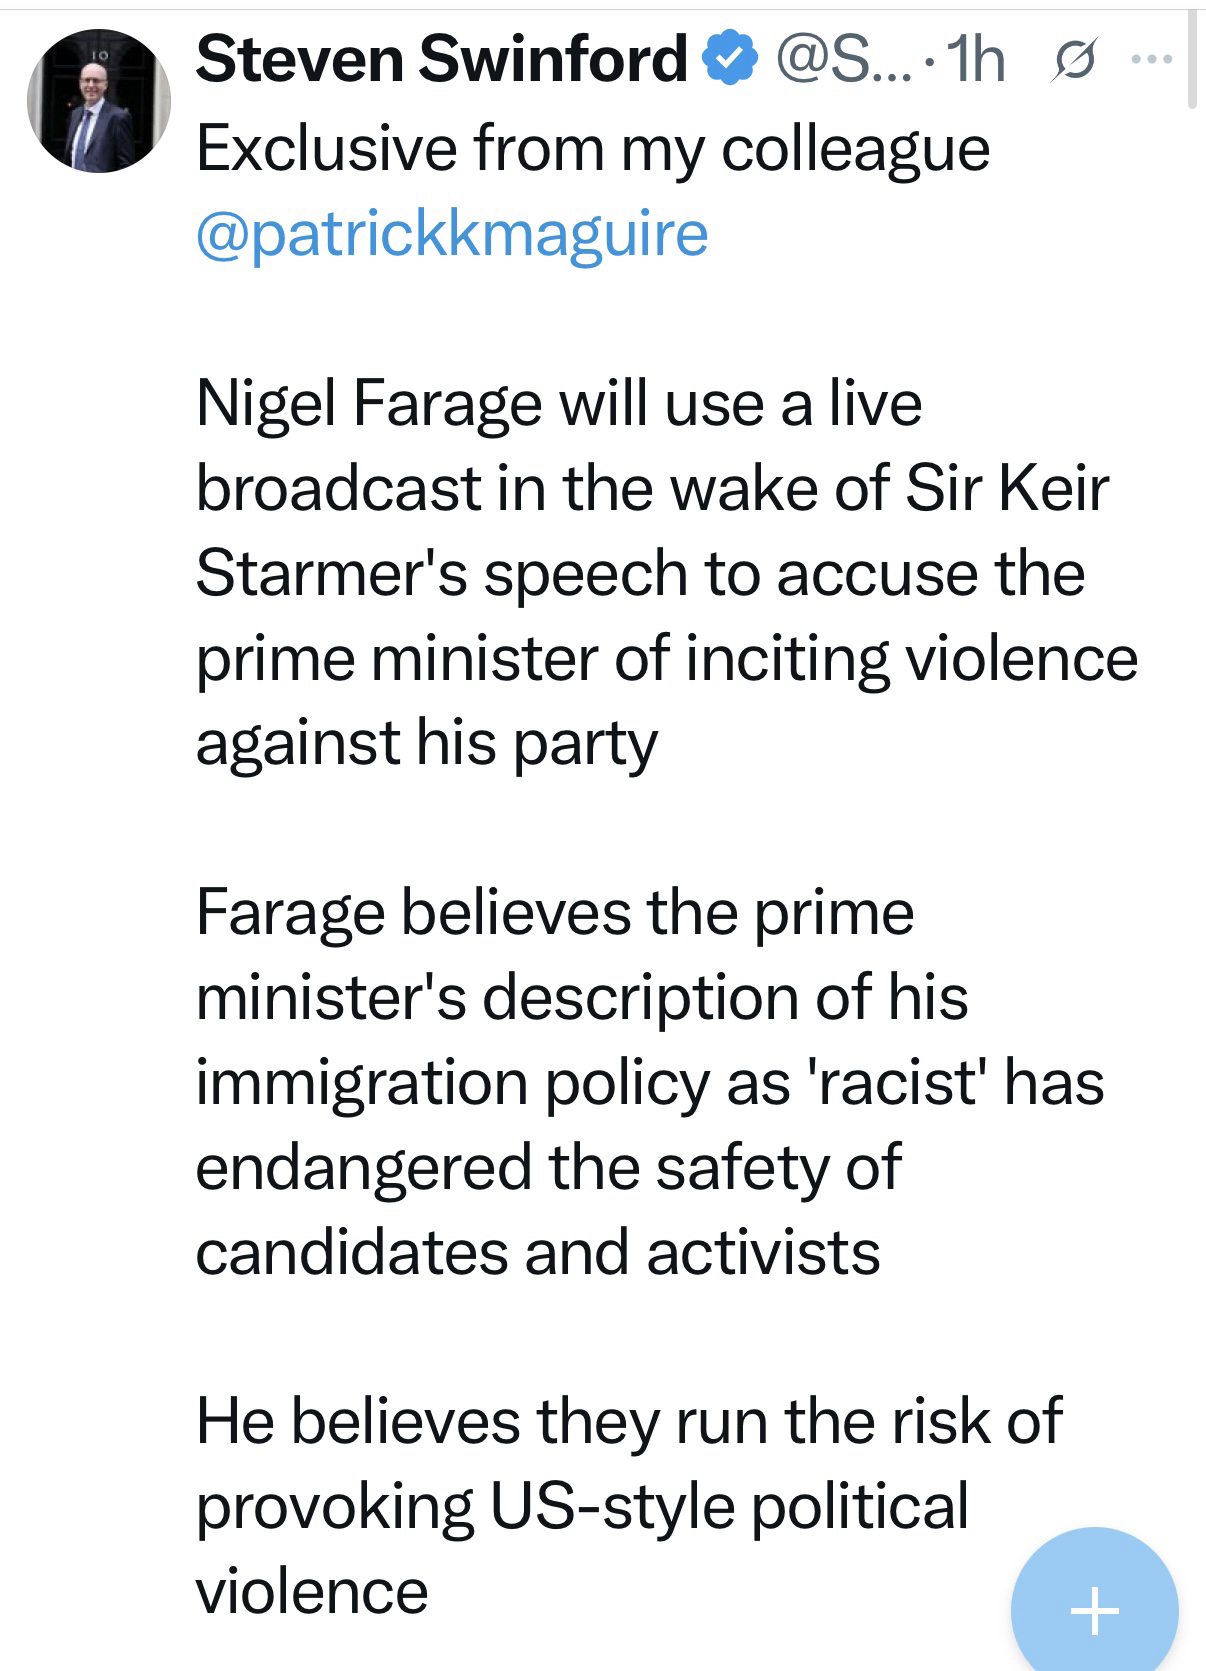The height and width of the screenshot is (1671, 1206).
Task: Tap the blue verified badge
Action: pyautogui.click(x=732, y=58)
